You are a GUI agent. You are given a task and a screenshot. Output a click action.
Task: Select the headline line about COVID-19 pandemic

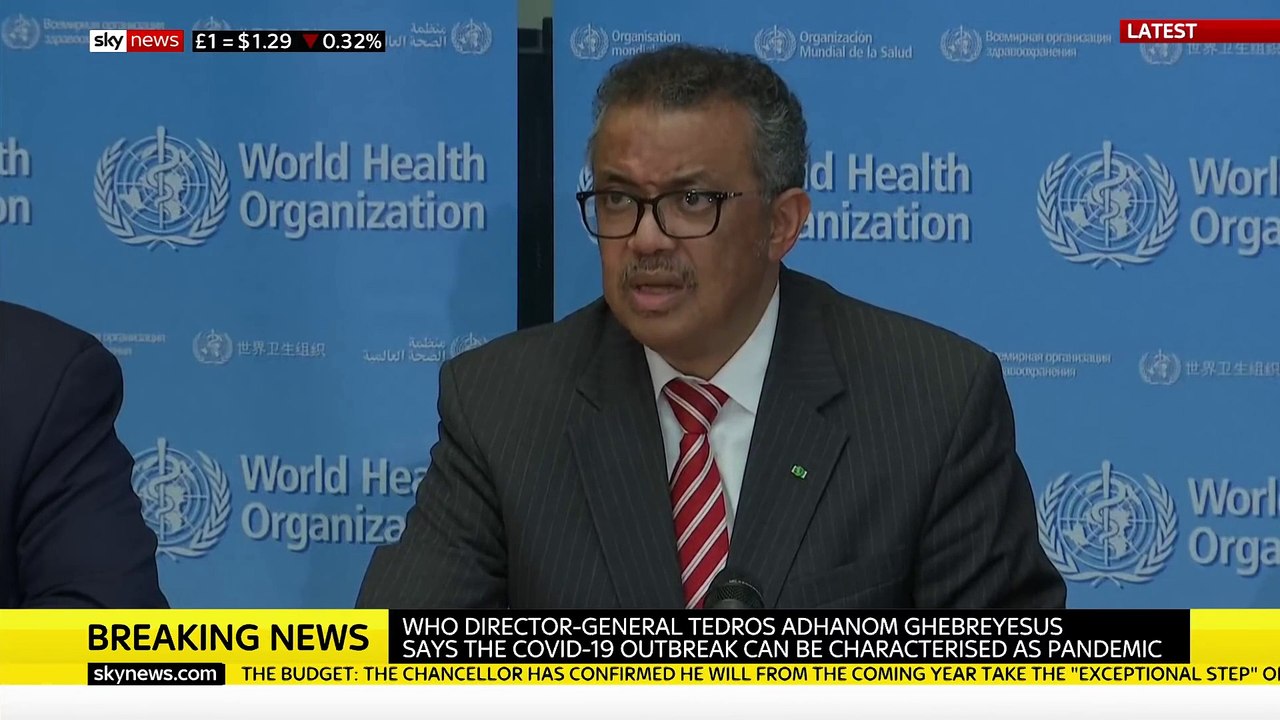[x=782, y=650]
